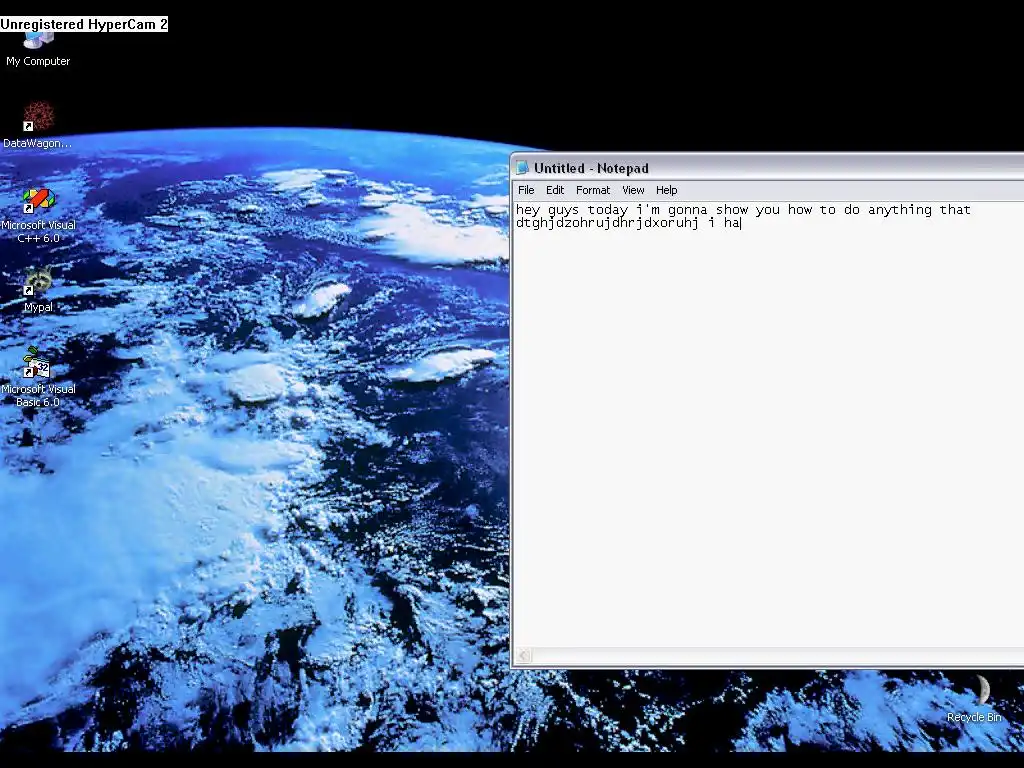Click the word "today" in Notepad text
1024x768 pixels.
pos(608,210)
